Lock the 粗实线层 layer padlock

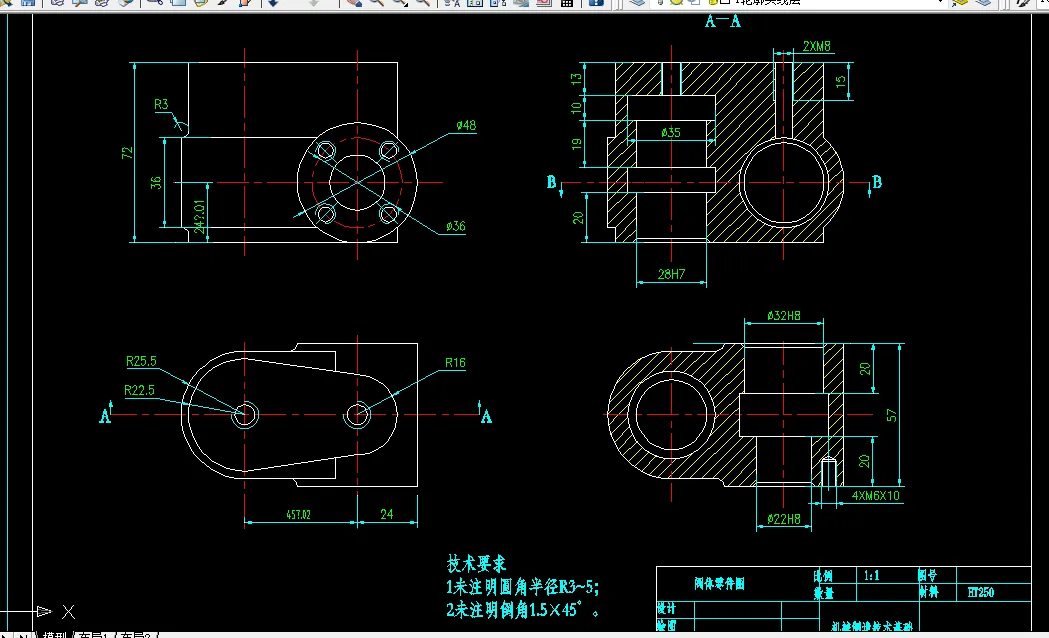tap(713, 4)
